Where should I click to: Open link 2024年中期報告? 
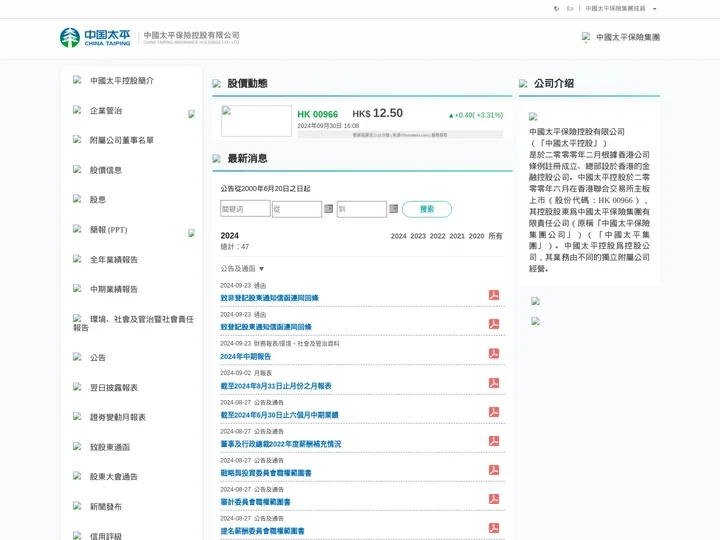[246, 356]
